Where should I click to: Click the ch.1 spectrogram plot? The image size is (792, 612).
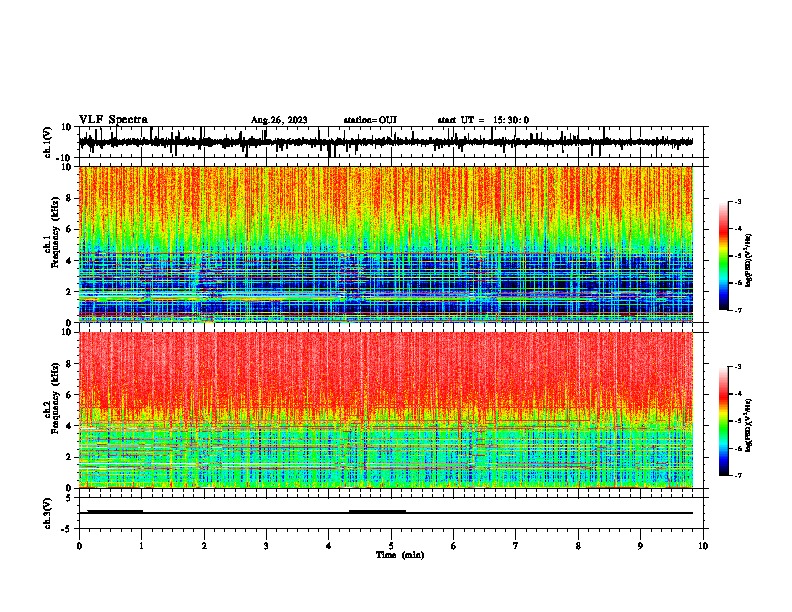[x=386, y=244]
